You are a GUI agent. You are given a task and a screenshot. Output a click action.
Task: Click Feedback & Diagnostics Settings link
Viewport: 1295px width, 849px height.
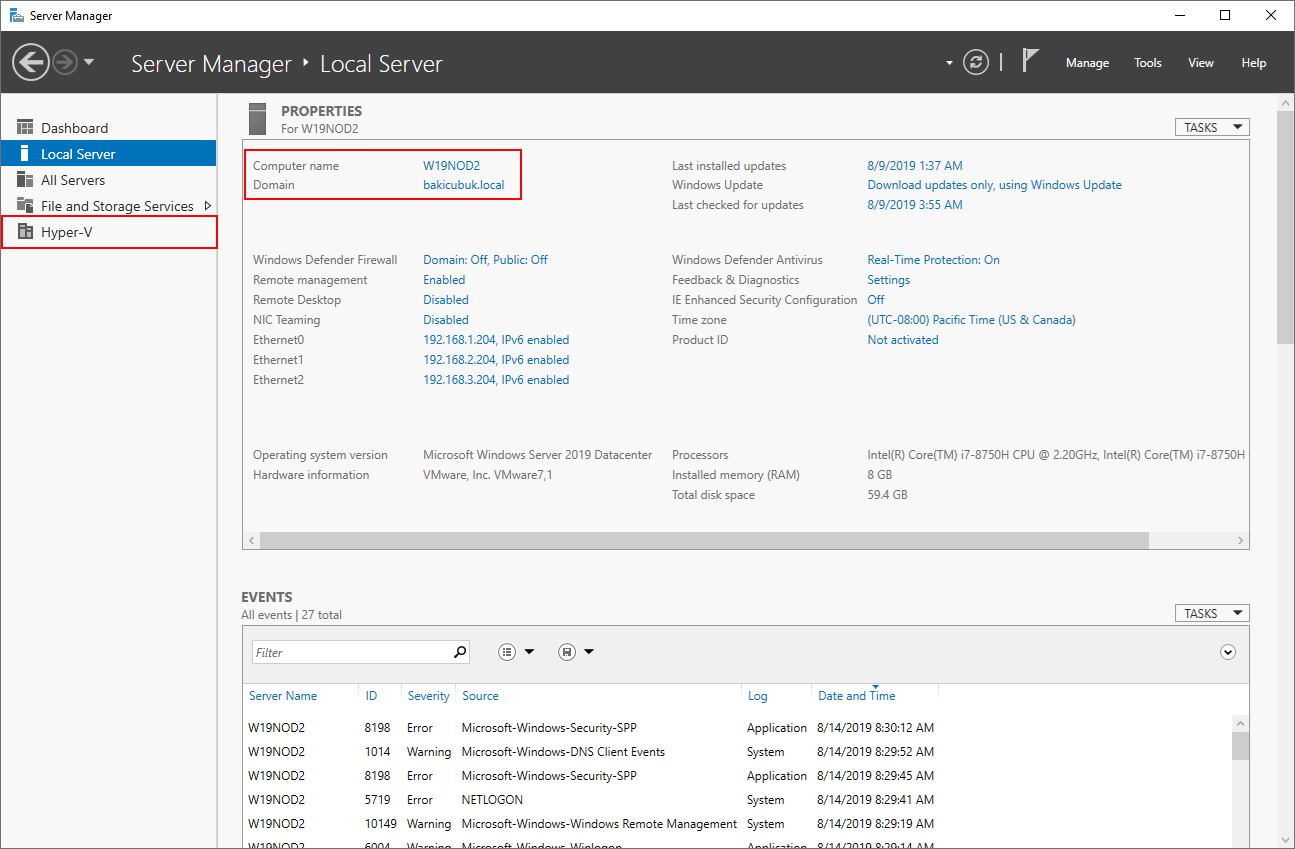pyautogui.click(x=889, y=280)
